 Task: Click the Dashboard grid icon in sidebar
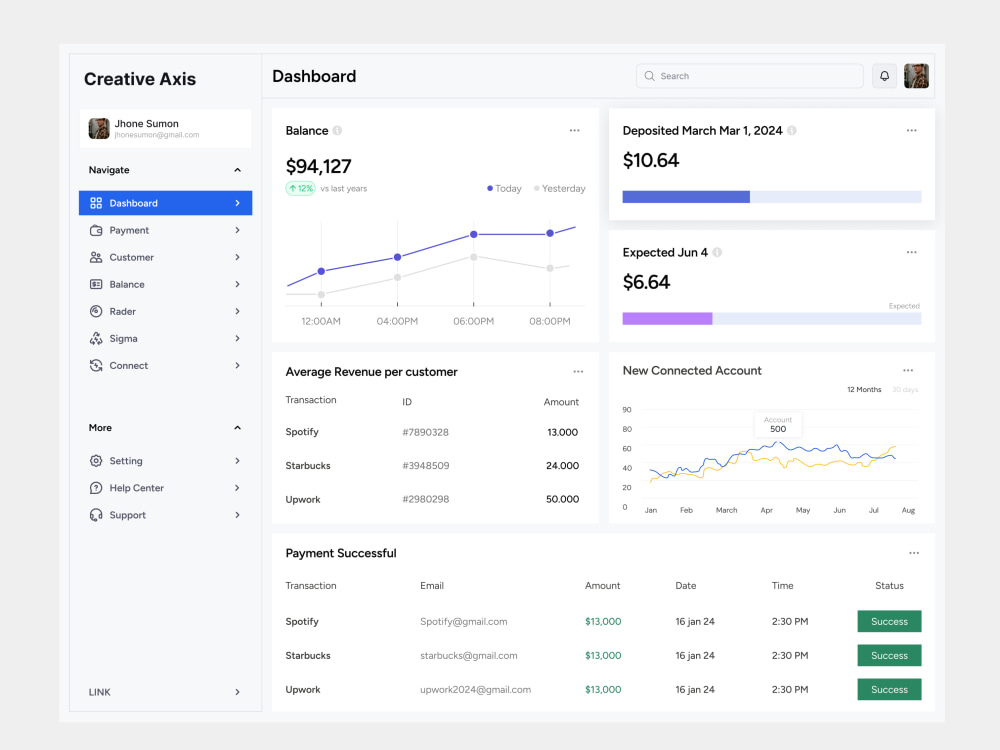coord(96,203)
